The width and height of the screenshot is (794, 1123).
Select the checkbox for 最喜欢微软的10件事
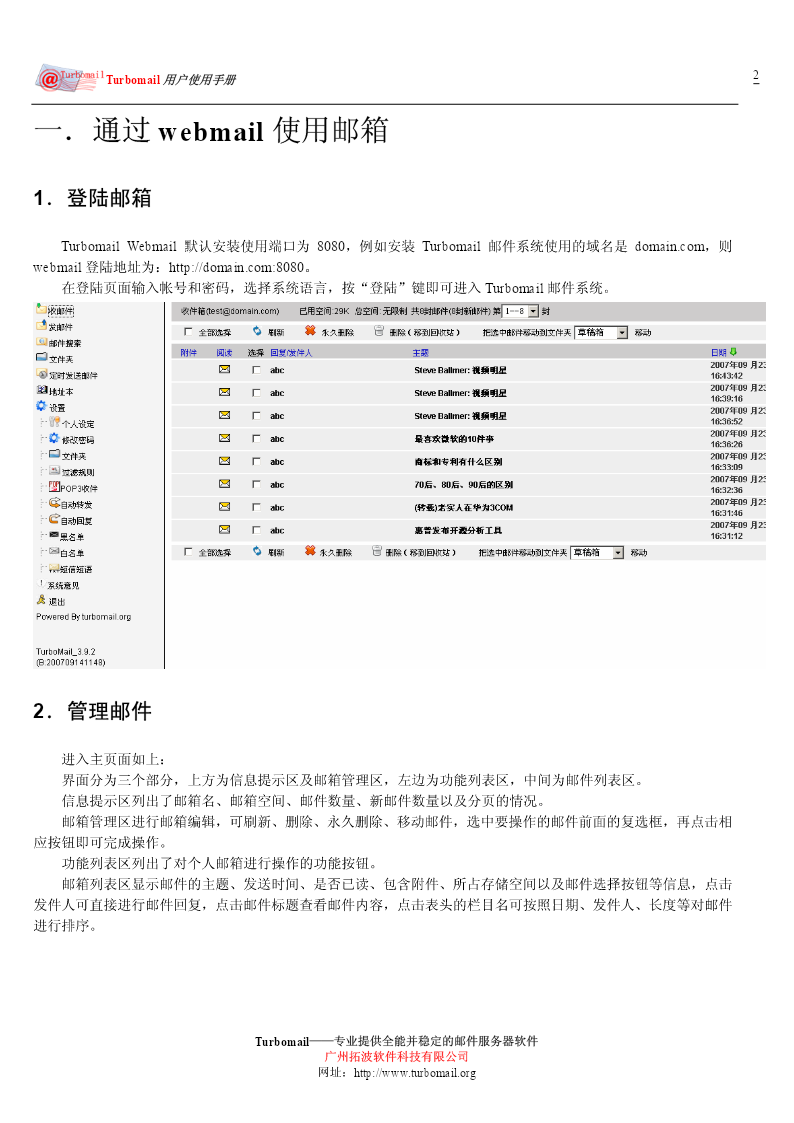tap(256, 439)
